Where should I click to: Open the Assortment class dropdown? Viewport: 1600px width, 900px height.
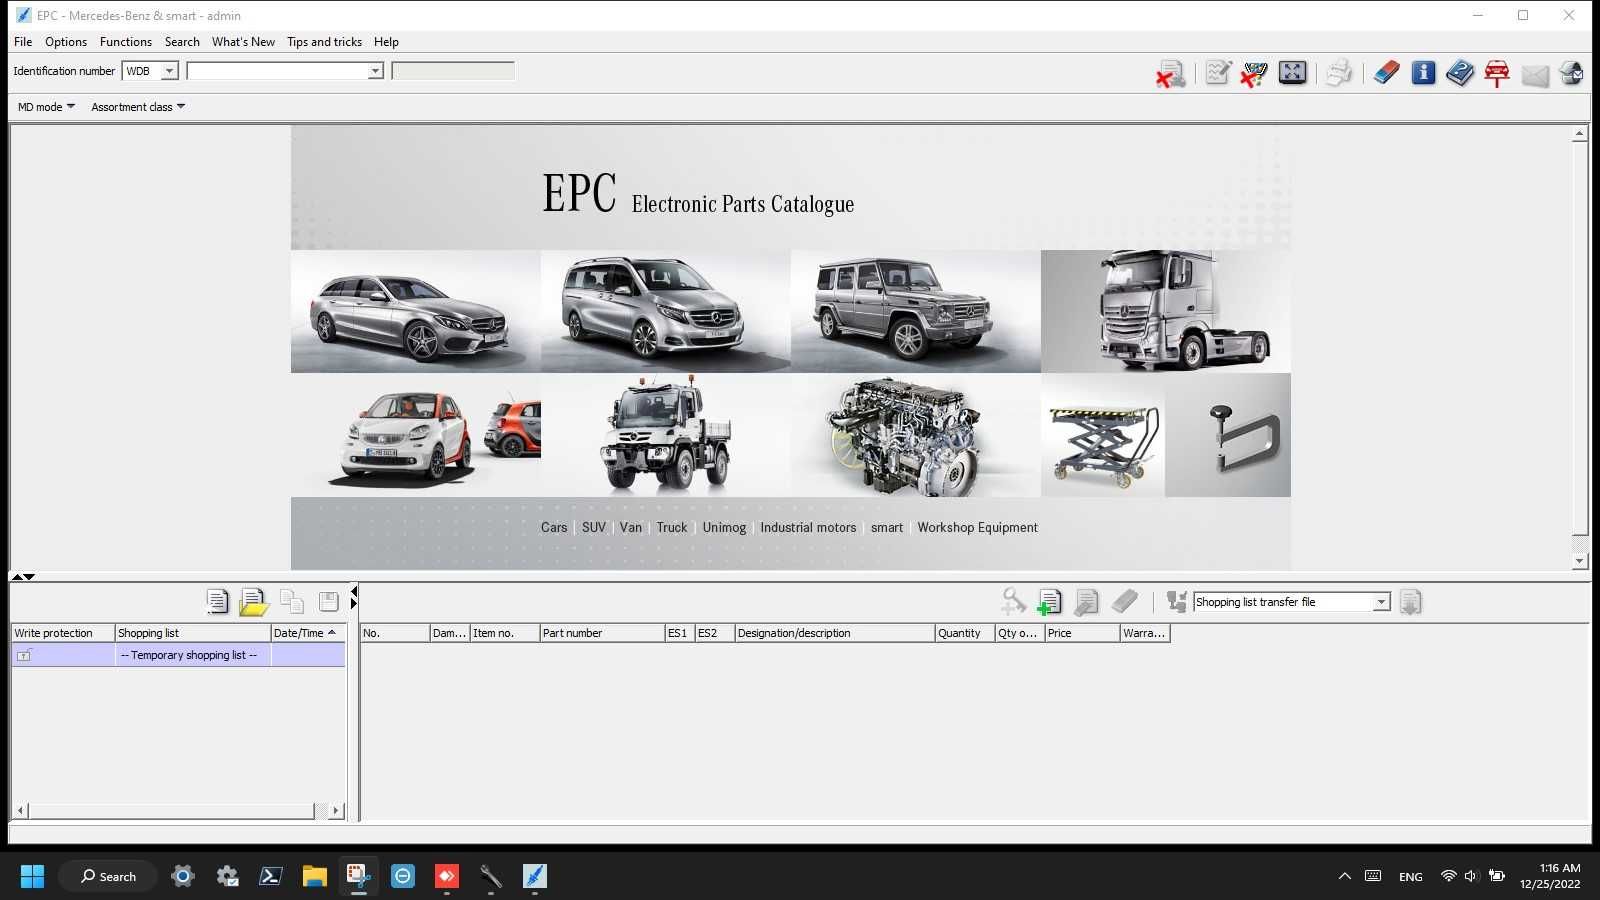(x=138, y=107)
